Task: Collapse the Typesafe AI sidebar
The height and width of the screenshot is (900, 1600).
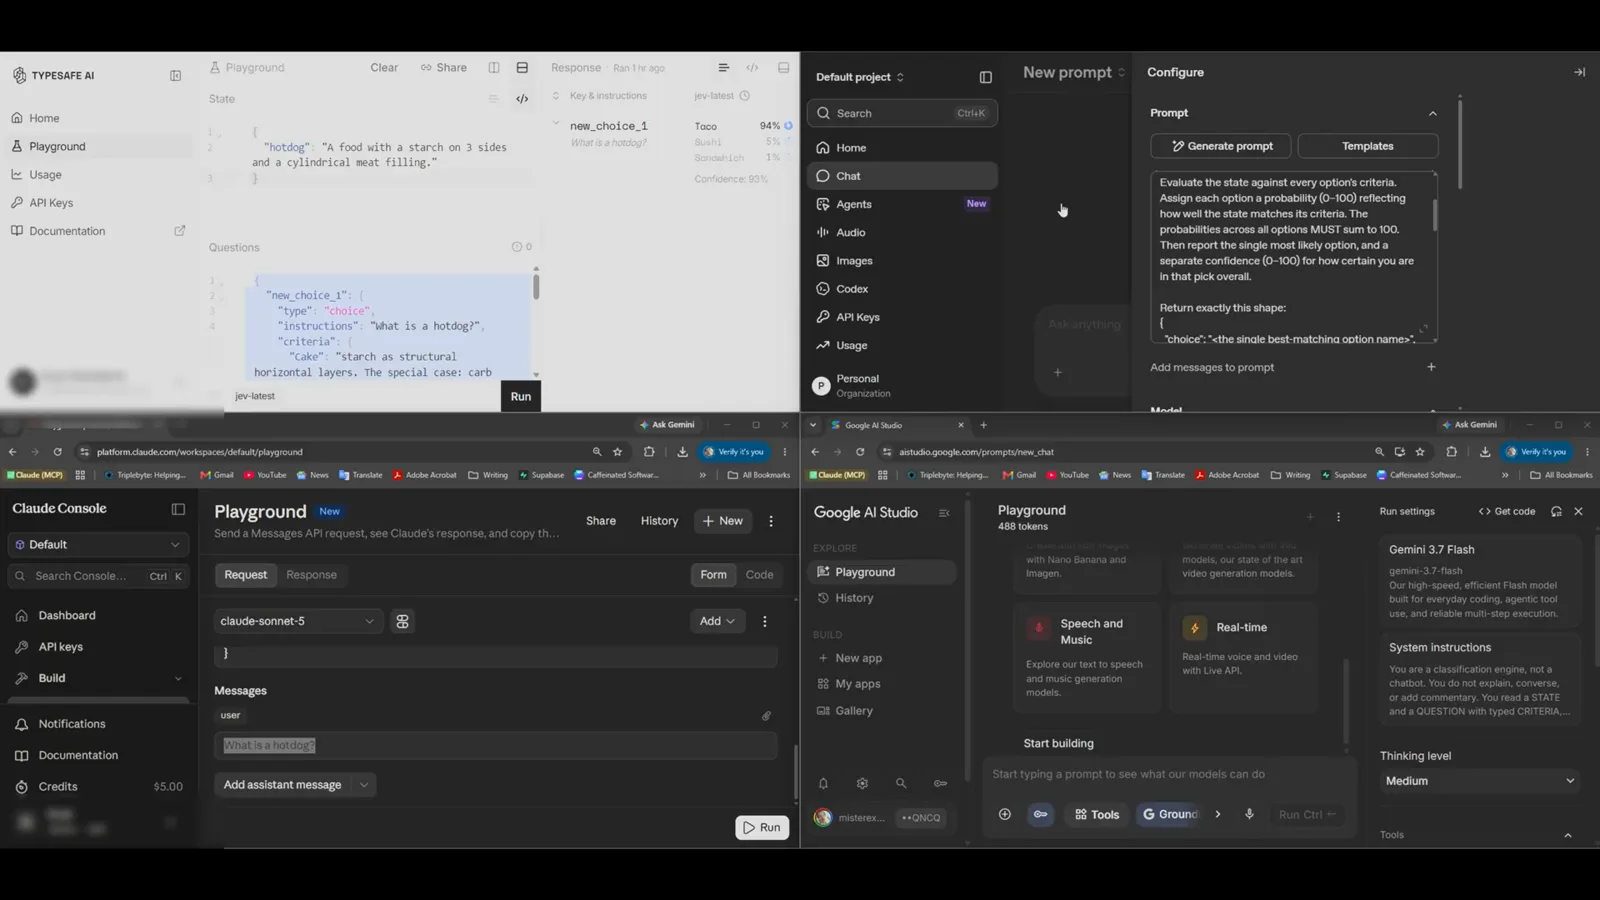Action: point(175,76)
